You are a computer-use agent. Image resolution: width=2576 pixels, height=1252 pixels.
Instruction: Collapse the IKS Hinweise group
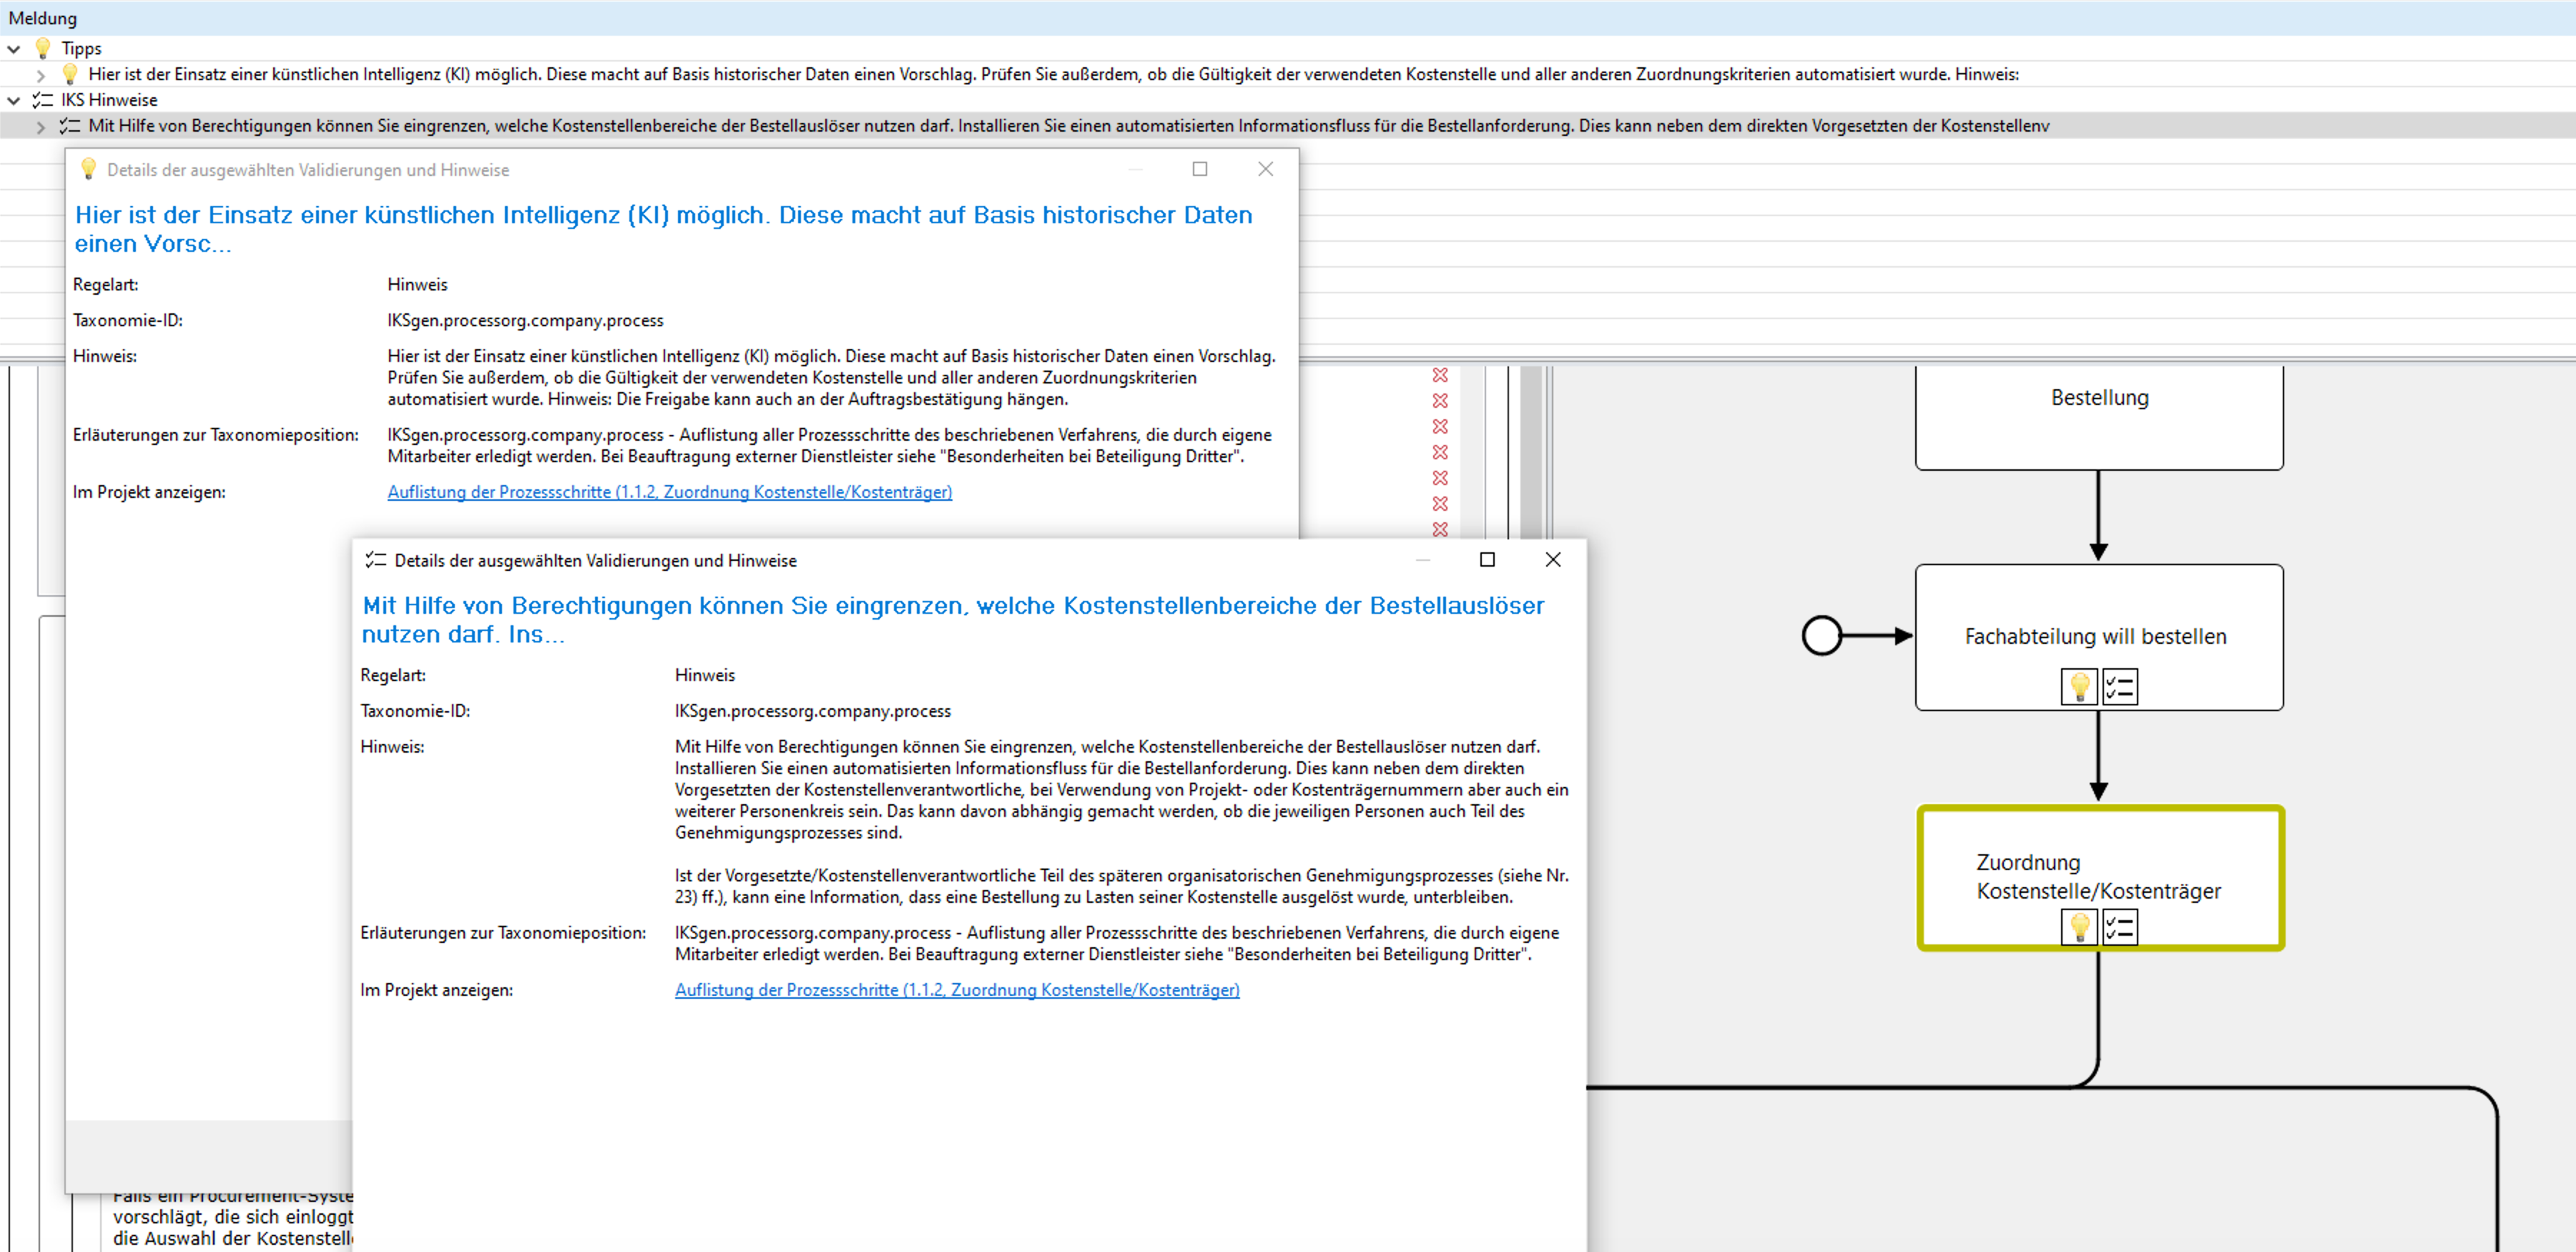pos(14,100)
